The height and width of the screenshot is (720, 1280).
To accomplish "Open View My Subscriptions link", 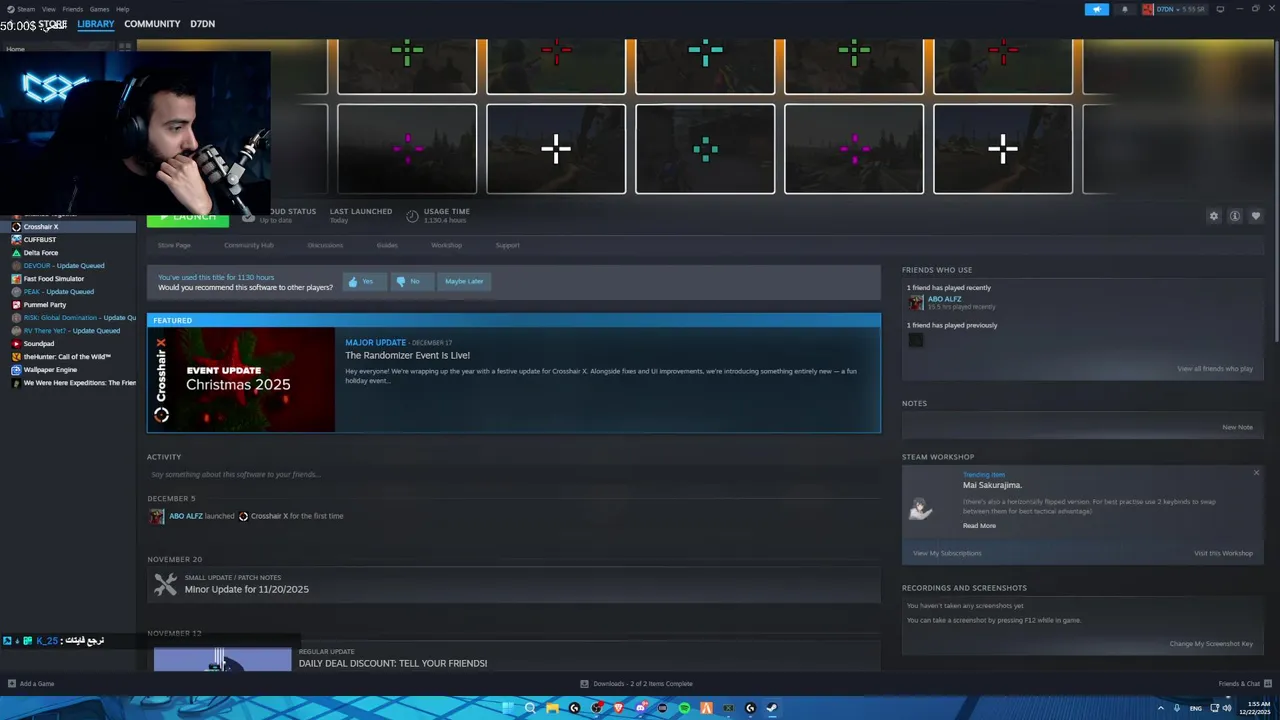I will coord(947,553).
